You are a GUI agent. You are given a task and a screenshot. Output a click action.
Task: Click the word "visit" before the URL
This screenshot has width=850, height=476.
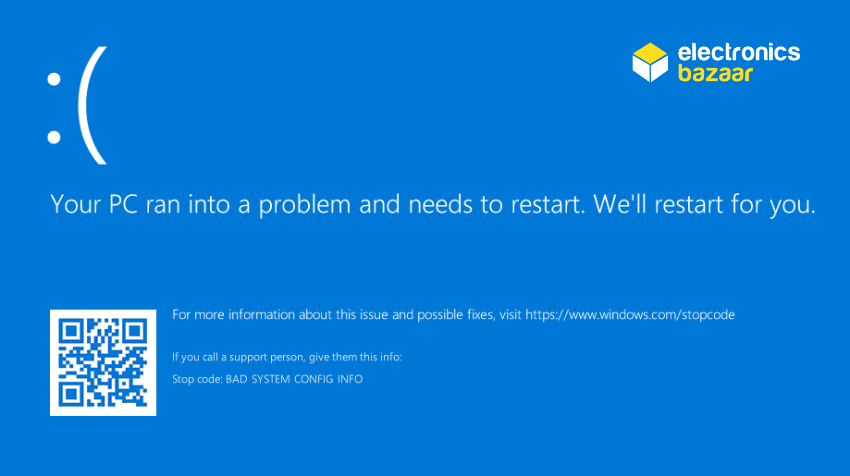[510, 315]
